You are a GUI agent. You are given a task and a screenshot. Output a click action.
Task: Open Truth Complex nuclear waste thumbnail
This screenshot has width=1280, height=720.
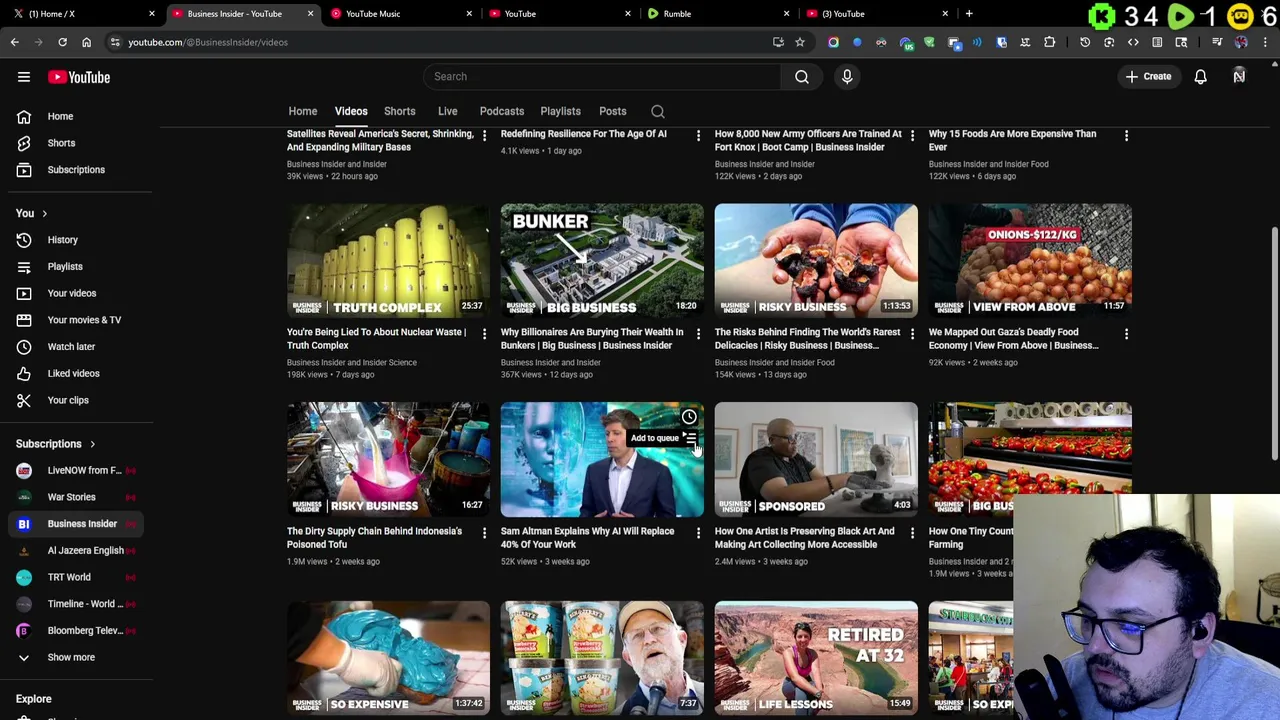[388, 261]
